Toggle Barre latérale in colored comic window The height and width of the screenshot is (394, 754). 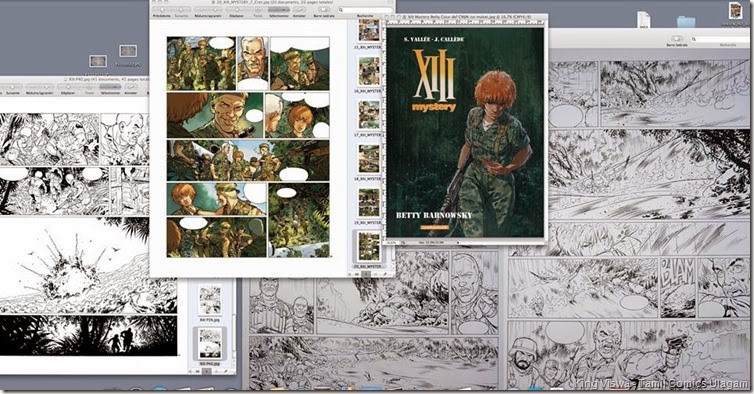324,10
